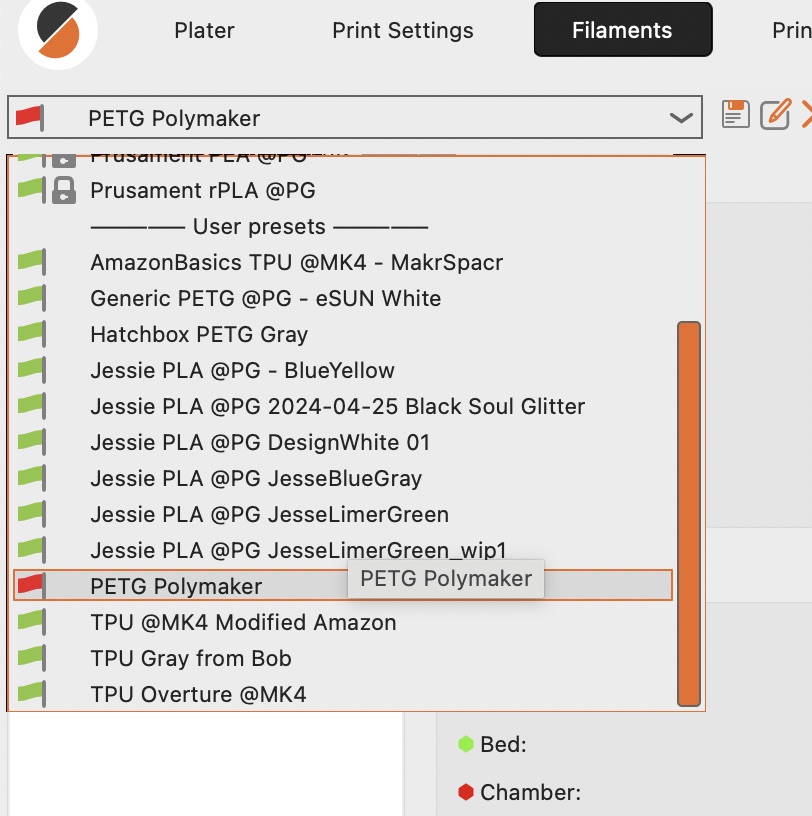
Task: Select highlighted PETG Polymaker list entry
Action: [x=342, y=585]
